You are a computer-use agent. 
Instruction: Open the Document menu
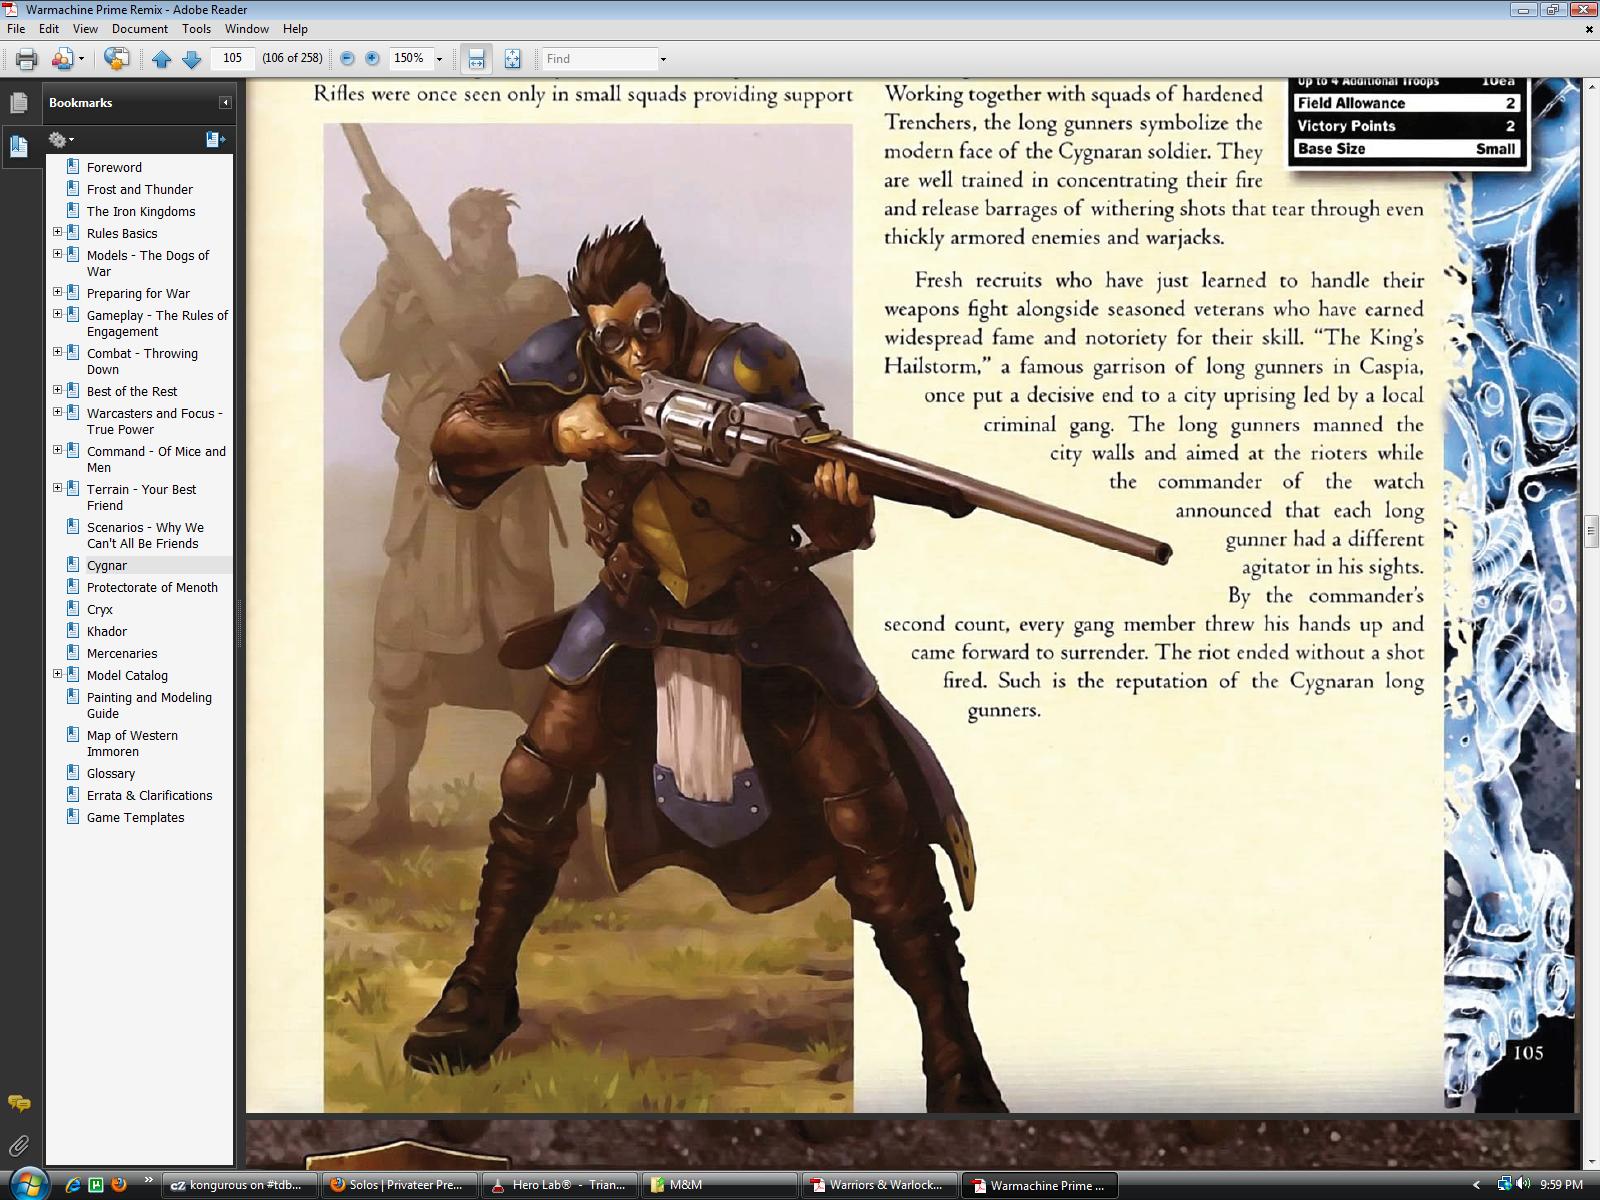pyautogui.click(x=139, y=29)
